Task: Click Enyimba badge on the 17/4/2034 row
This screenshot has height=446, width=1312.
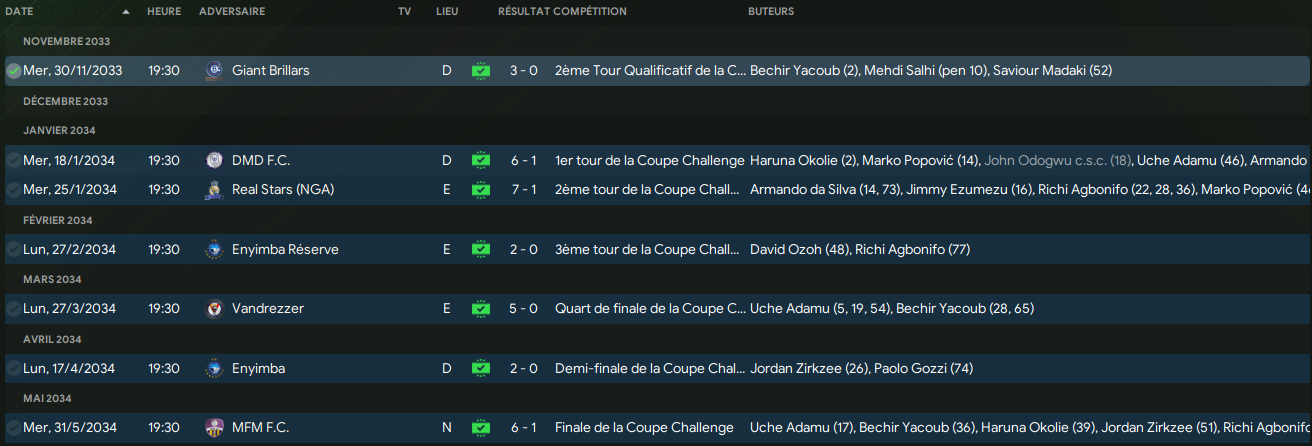Action: pos(213,368)
